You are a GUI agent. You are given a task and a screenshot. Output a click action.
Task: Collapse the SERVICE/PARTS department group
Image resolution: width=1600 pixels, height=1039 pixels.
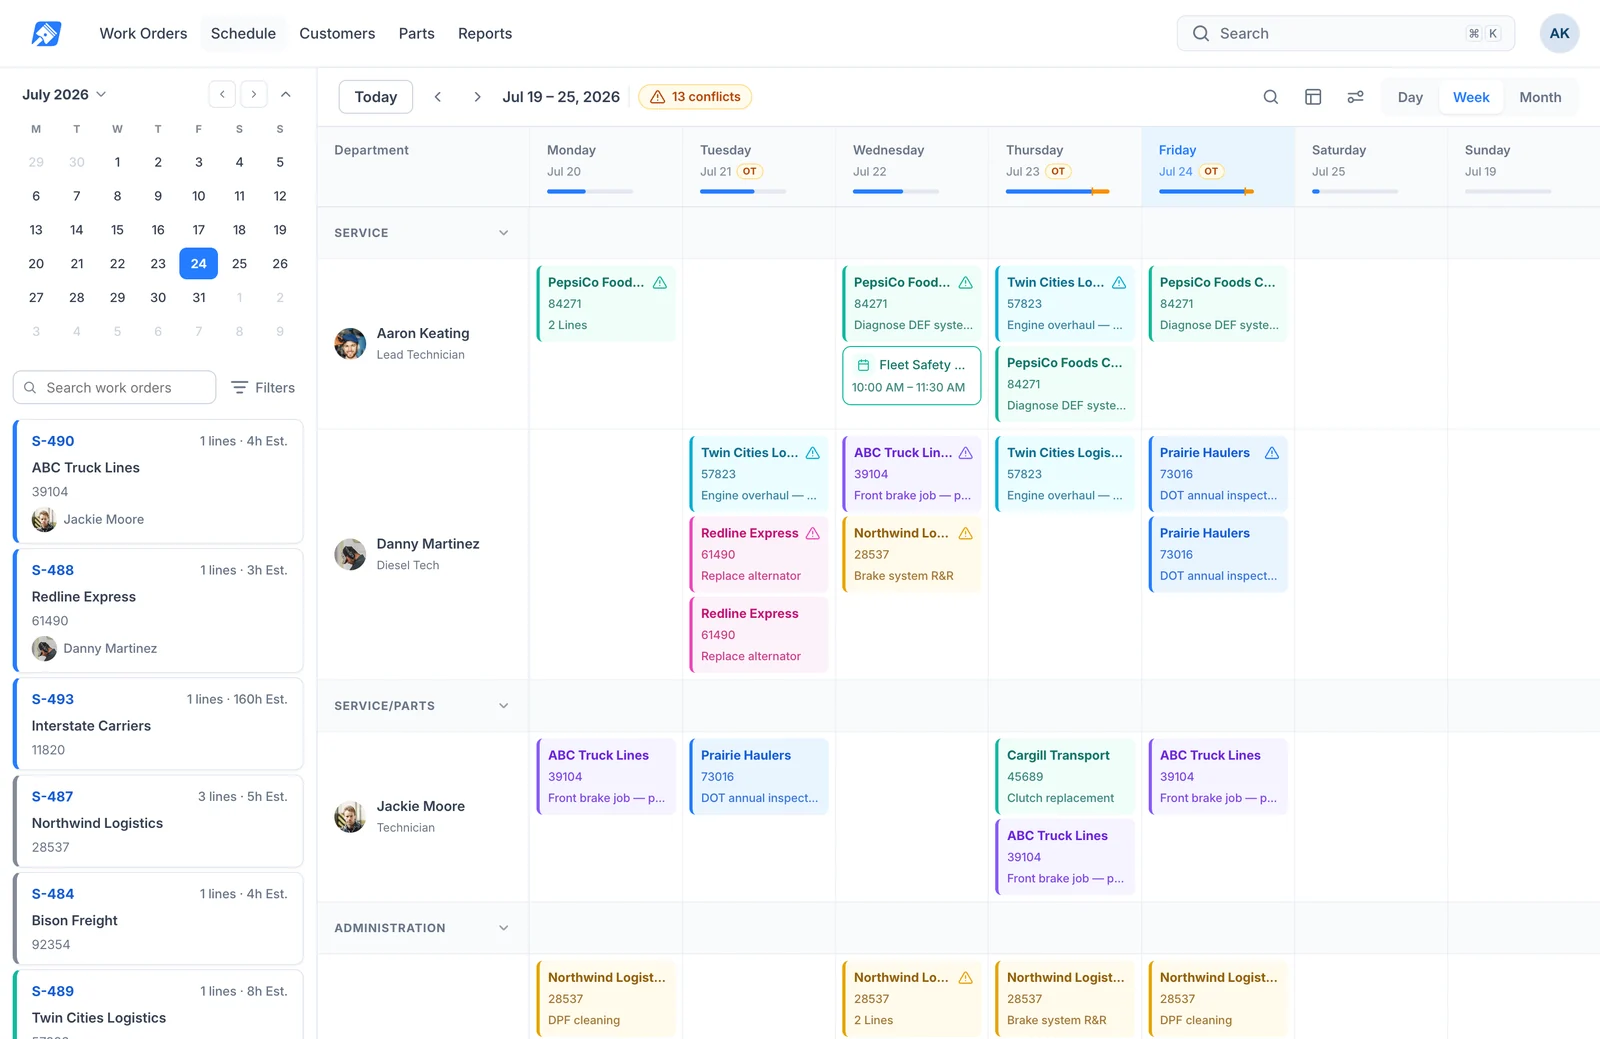tap(503, 706)
